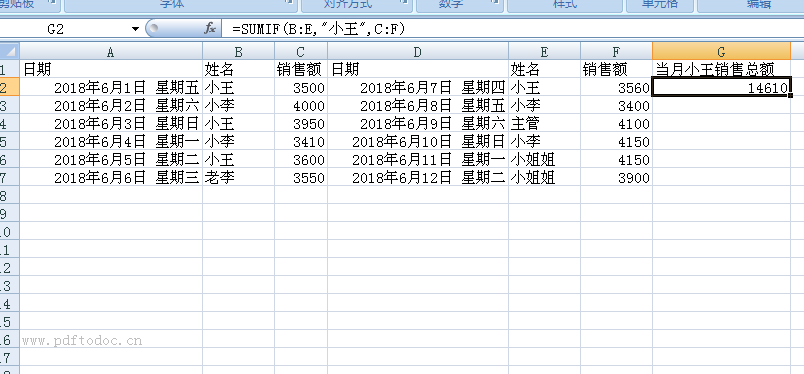Click 小姐姐 in row 6

(x=545, y=160)
